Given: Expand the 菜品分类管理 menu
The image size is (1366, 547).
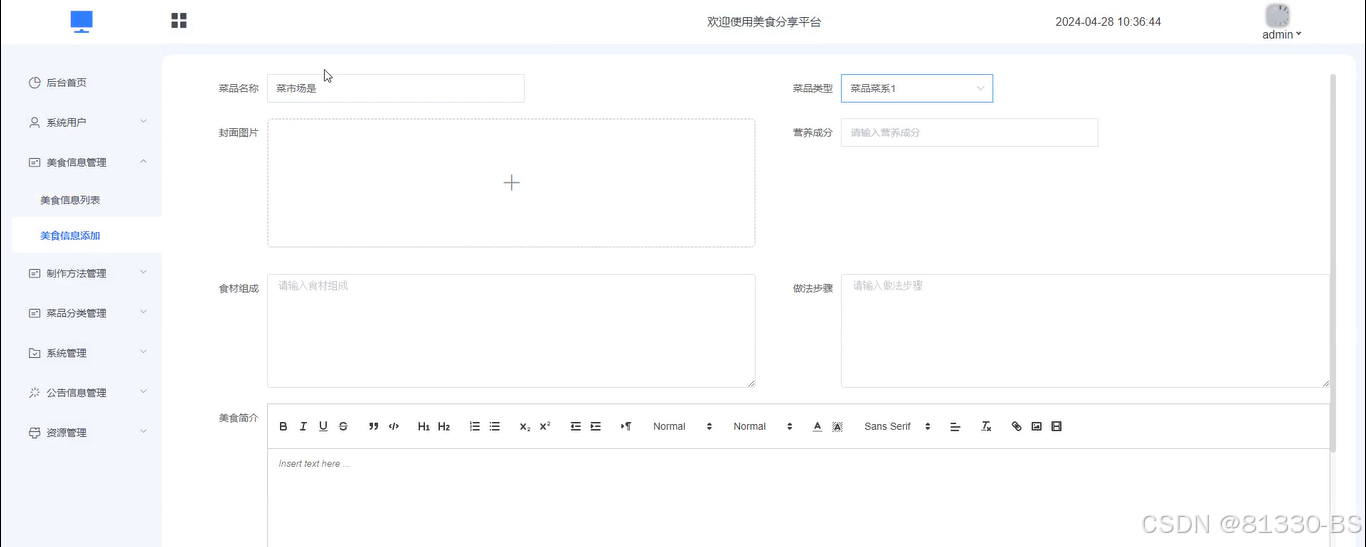Looking at the screenshot, I should (x=88, y=313).
